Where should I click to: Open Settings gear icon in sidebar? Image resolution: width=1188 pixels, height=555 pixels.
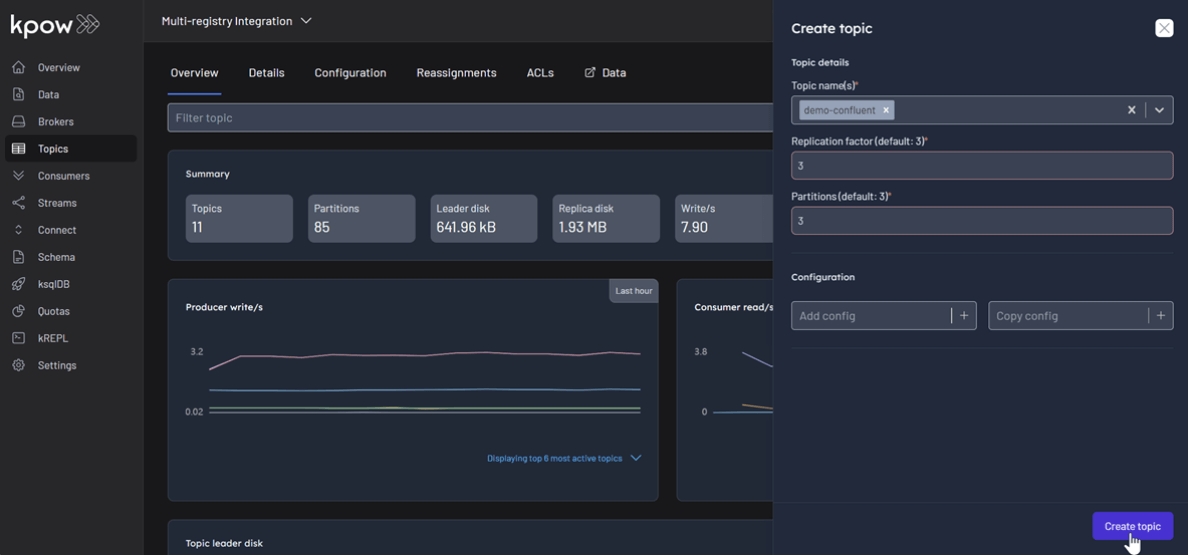pyautogui.click(x=18, y=366)
